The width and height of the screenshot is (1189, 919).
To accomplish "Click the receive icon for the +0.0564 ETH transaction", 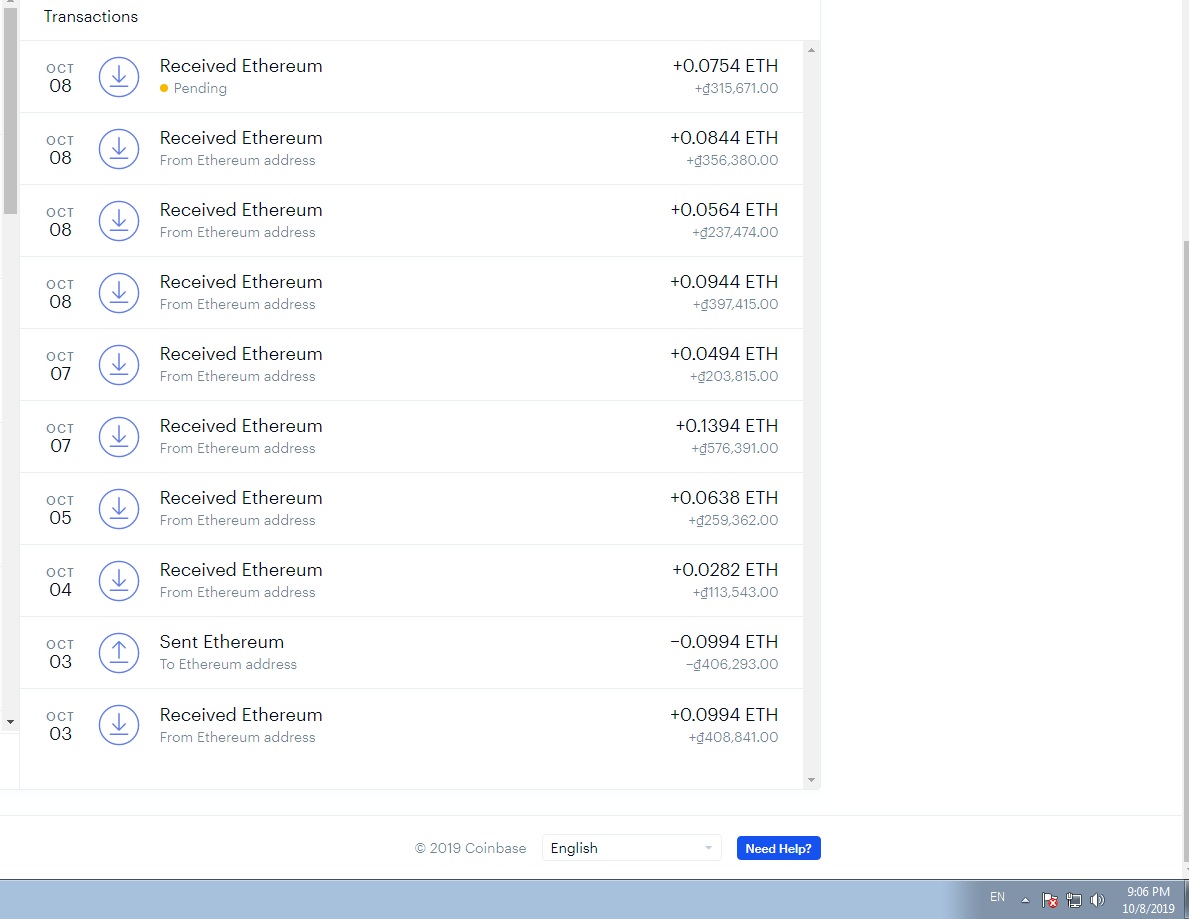I will pyautogui.click(x=119, y=221).
